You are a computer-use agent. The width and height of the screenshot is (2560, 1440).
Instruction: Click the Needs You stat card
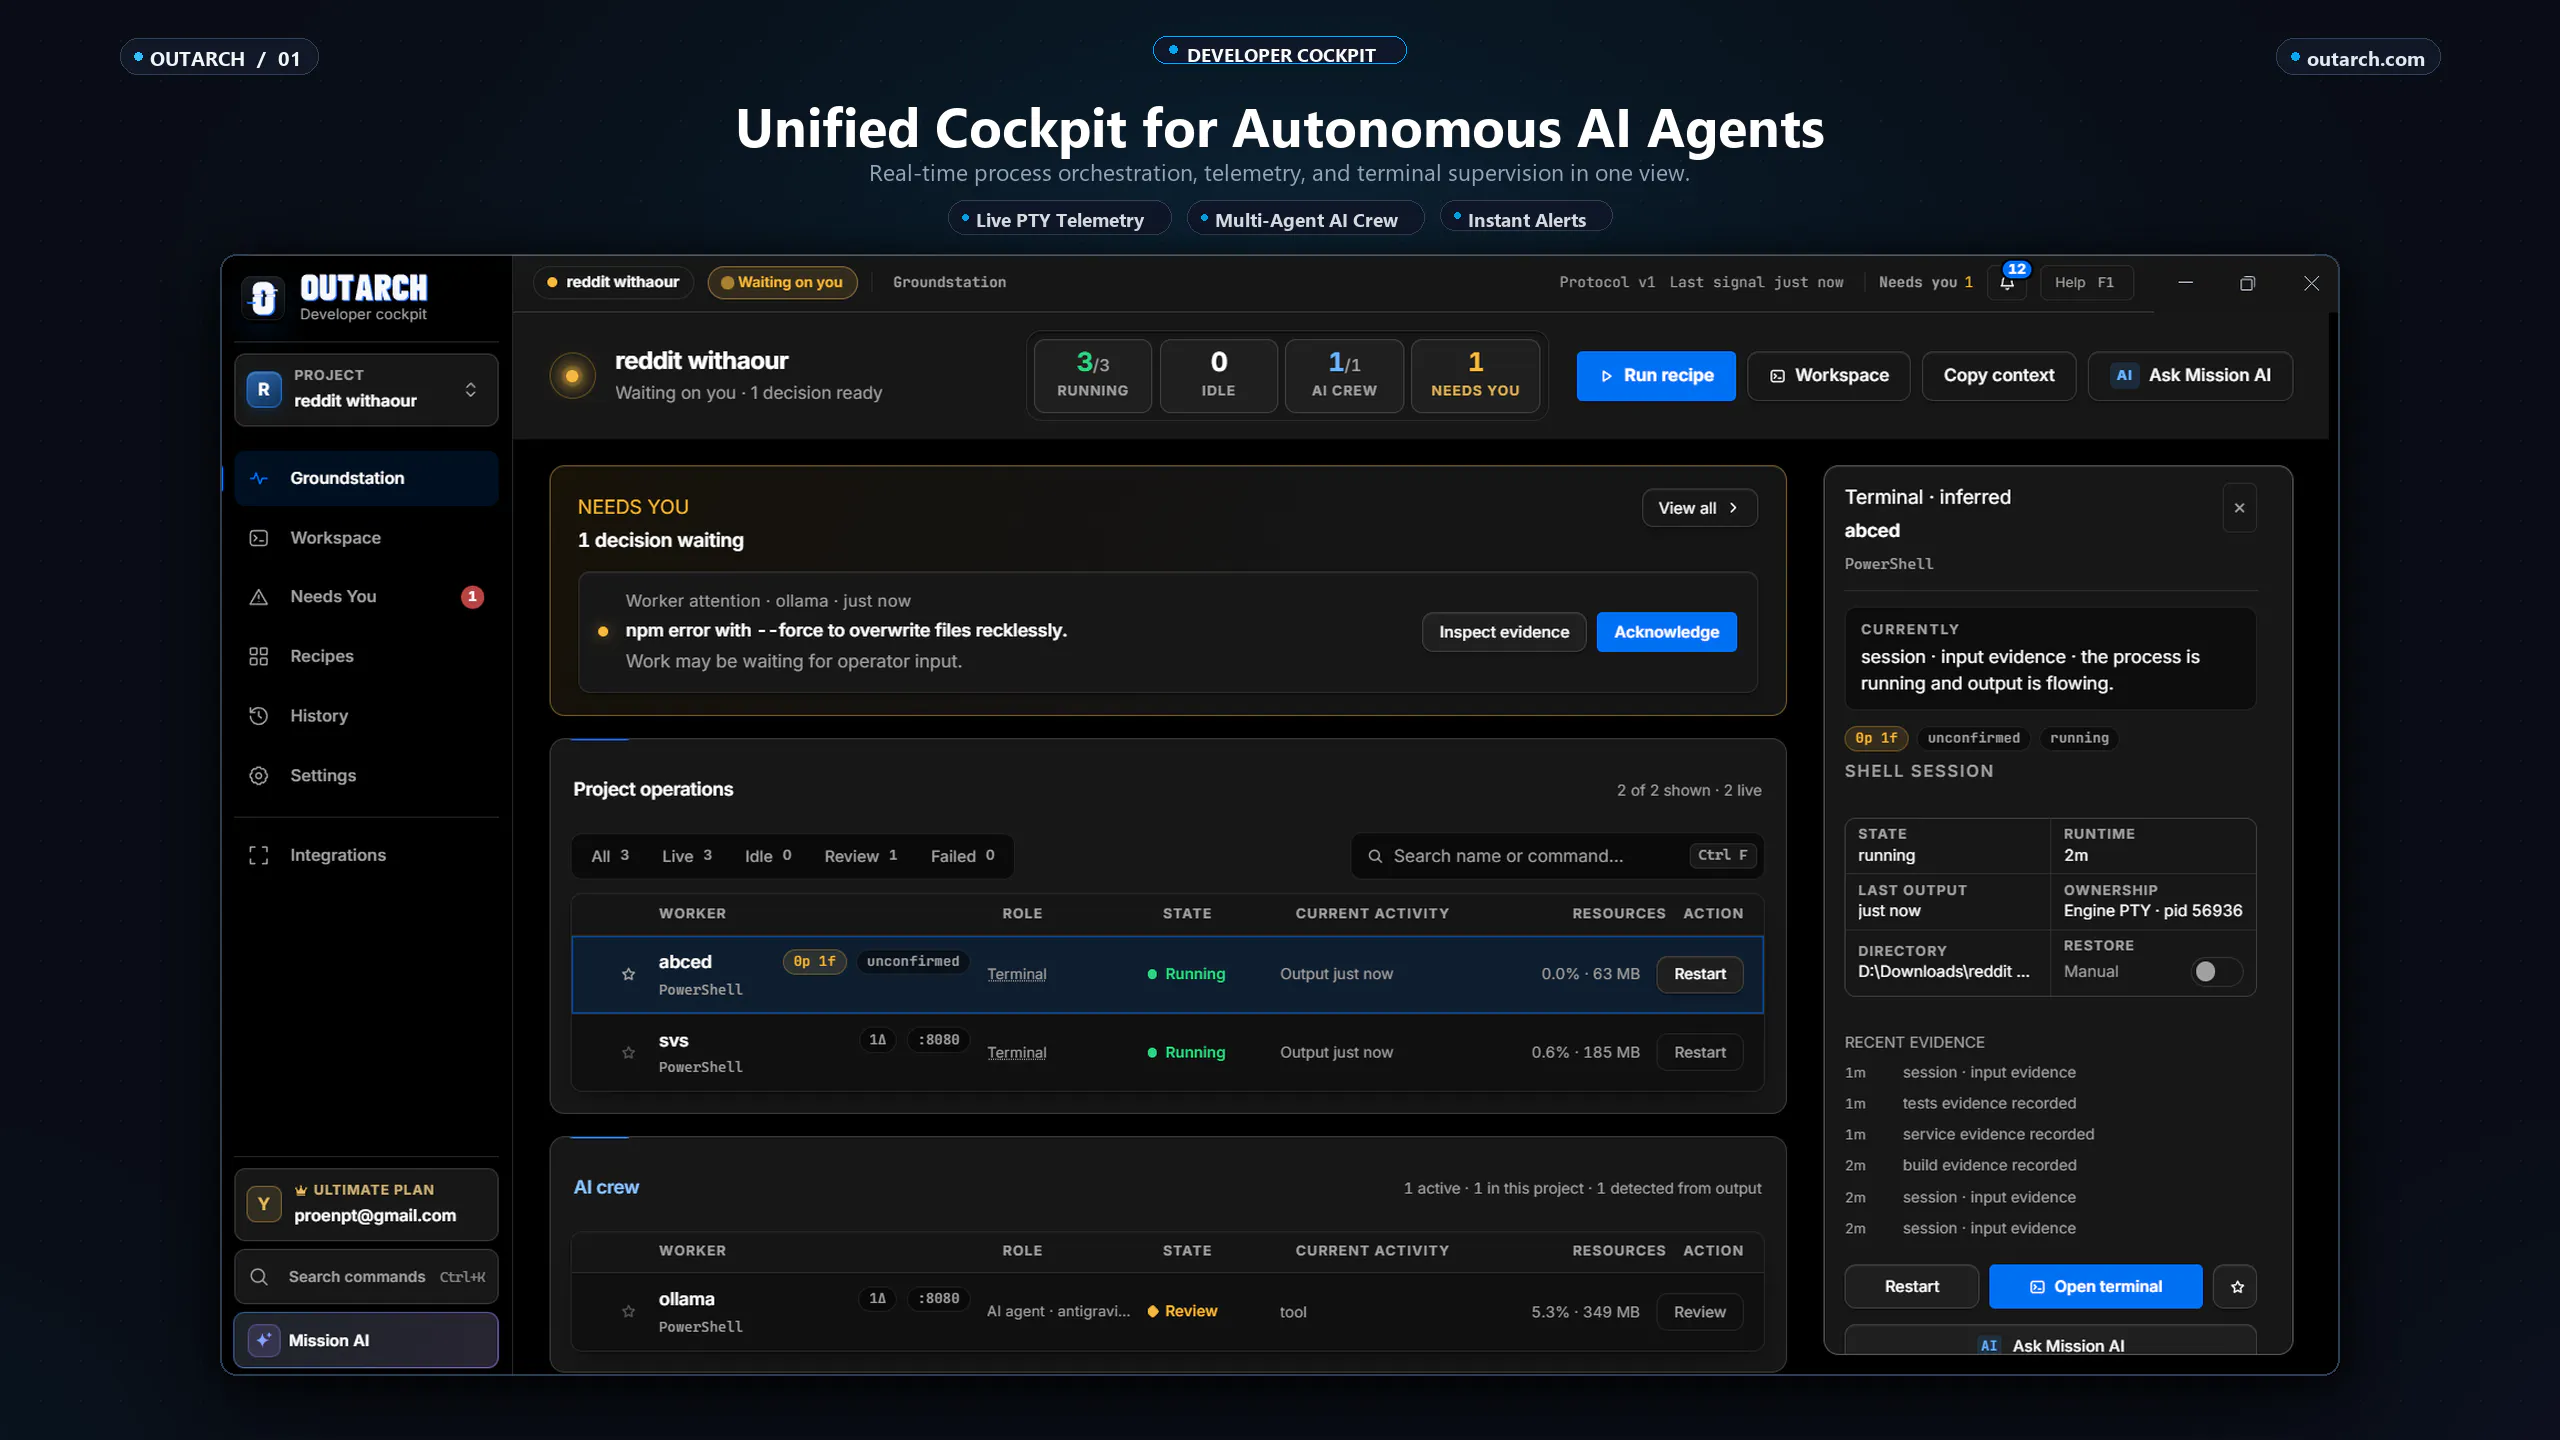[1475, 376]
